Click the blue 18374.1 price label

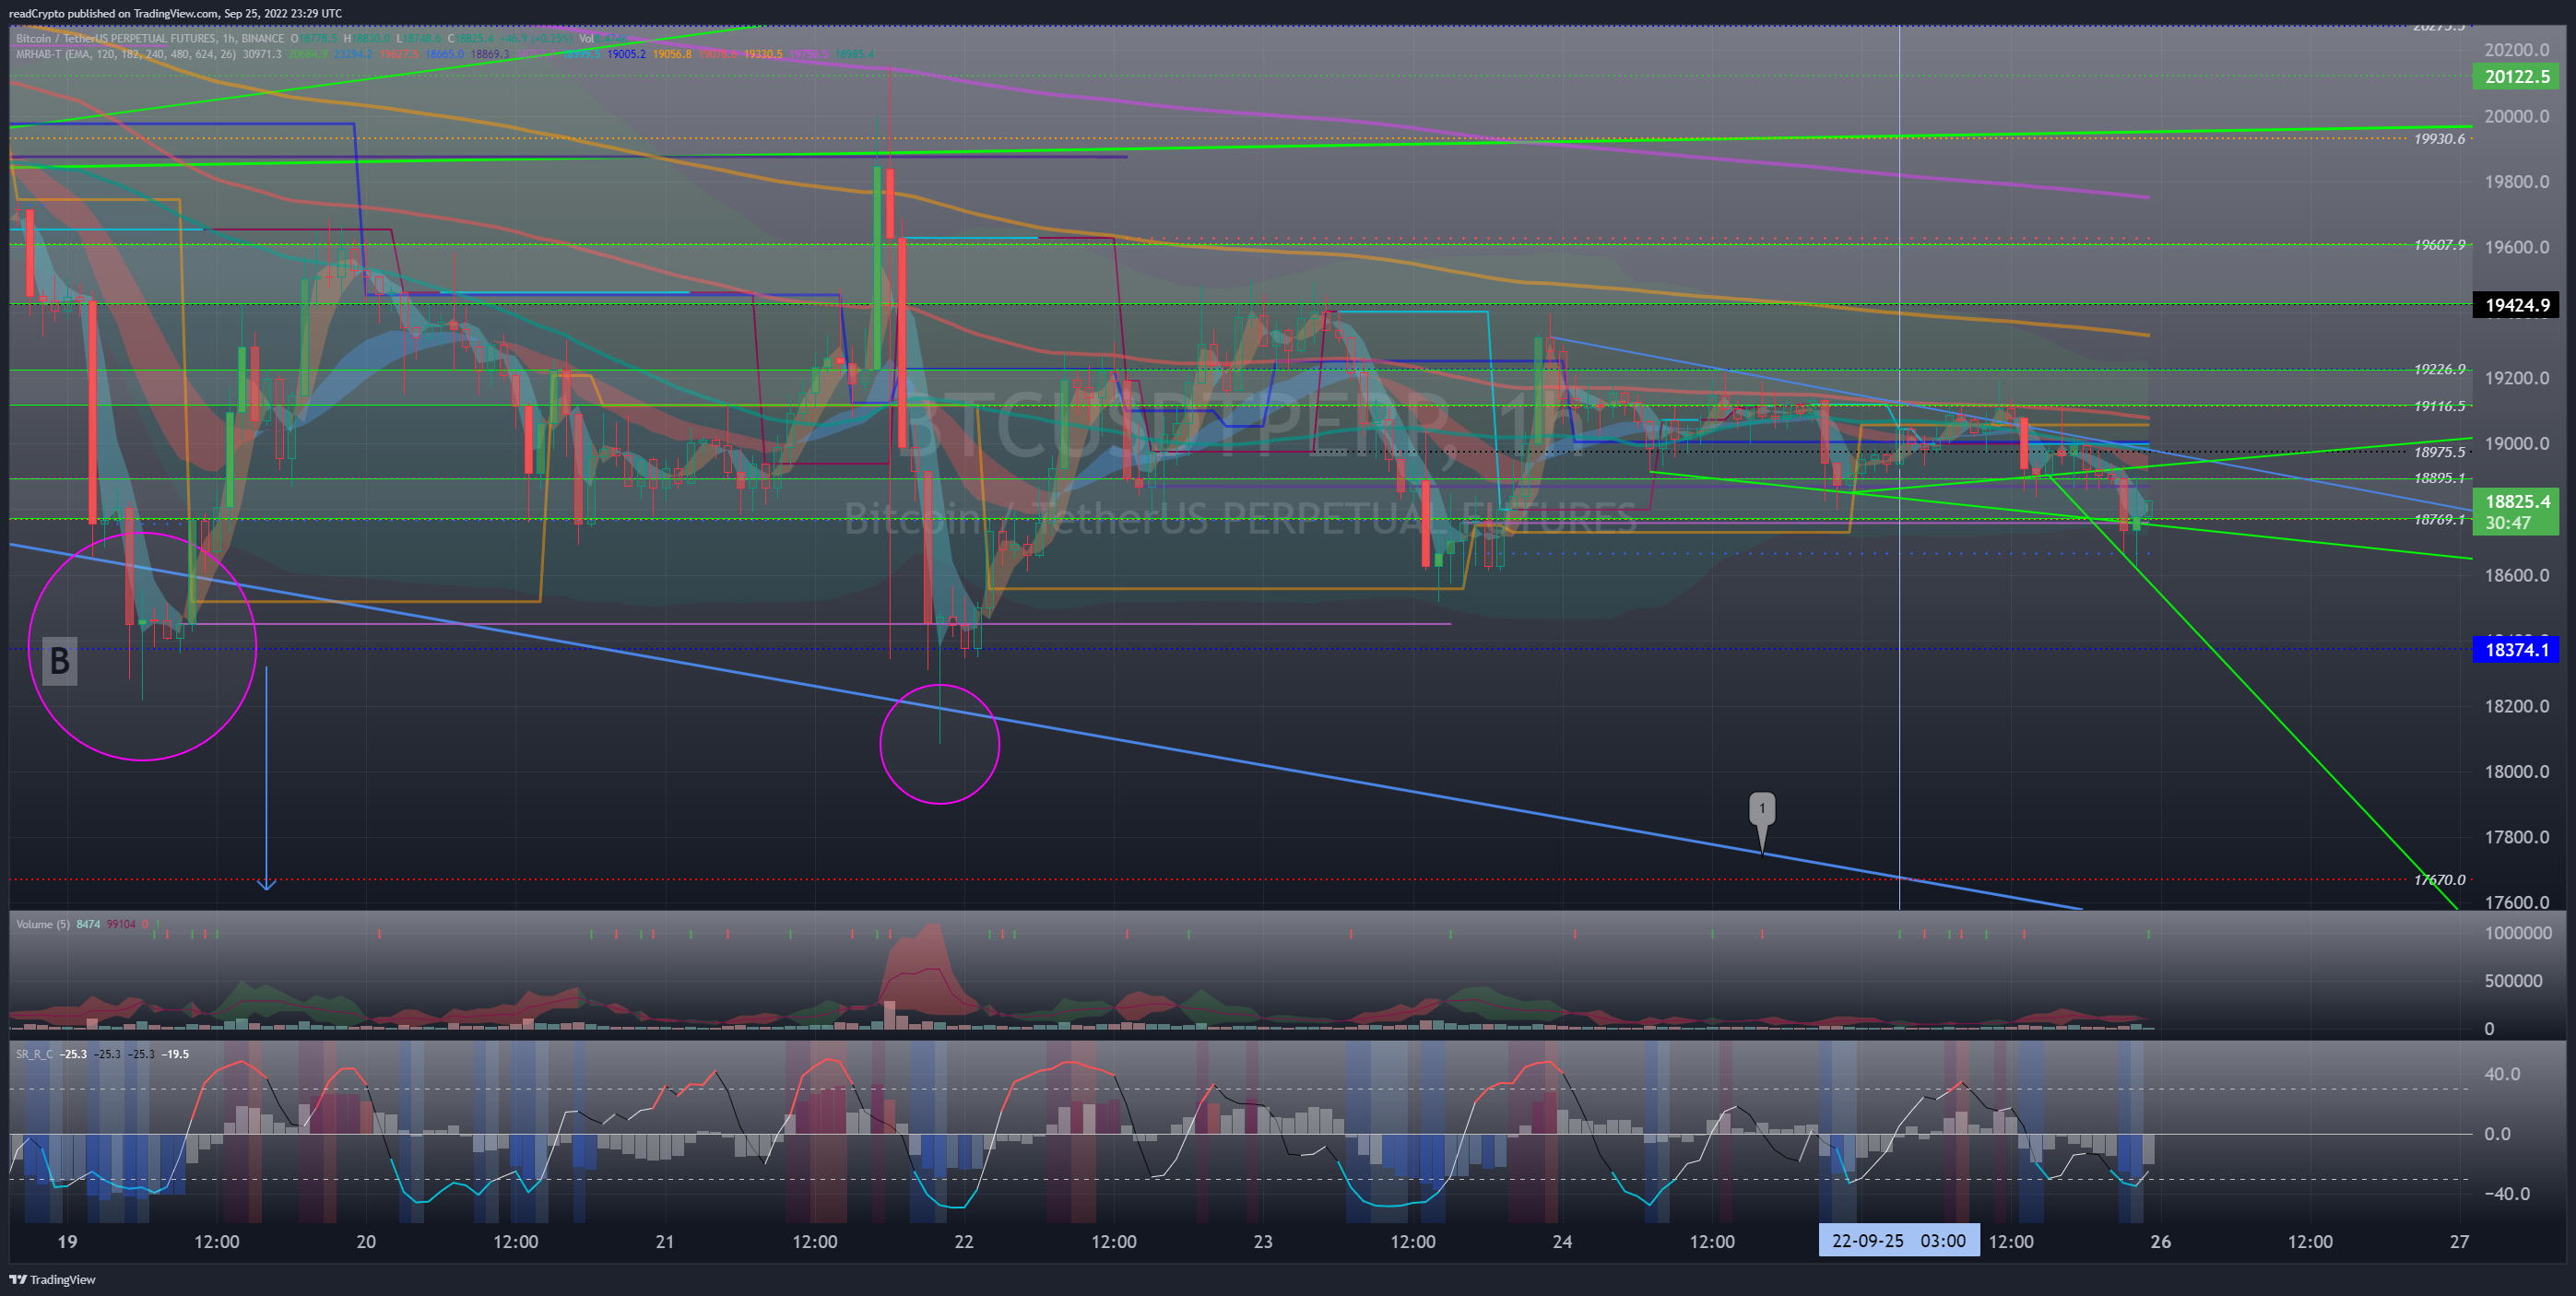(x=2516, y=650)
